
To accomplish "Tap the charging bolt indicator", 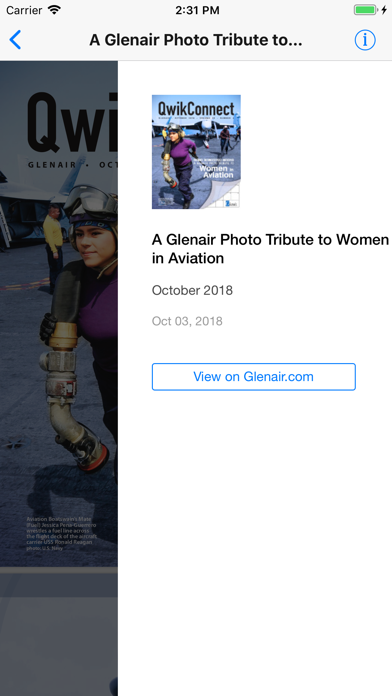I will (x=384, y=10).
